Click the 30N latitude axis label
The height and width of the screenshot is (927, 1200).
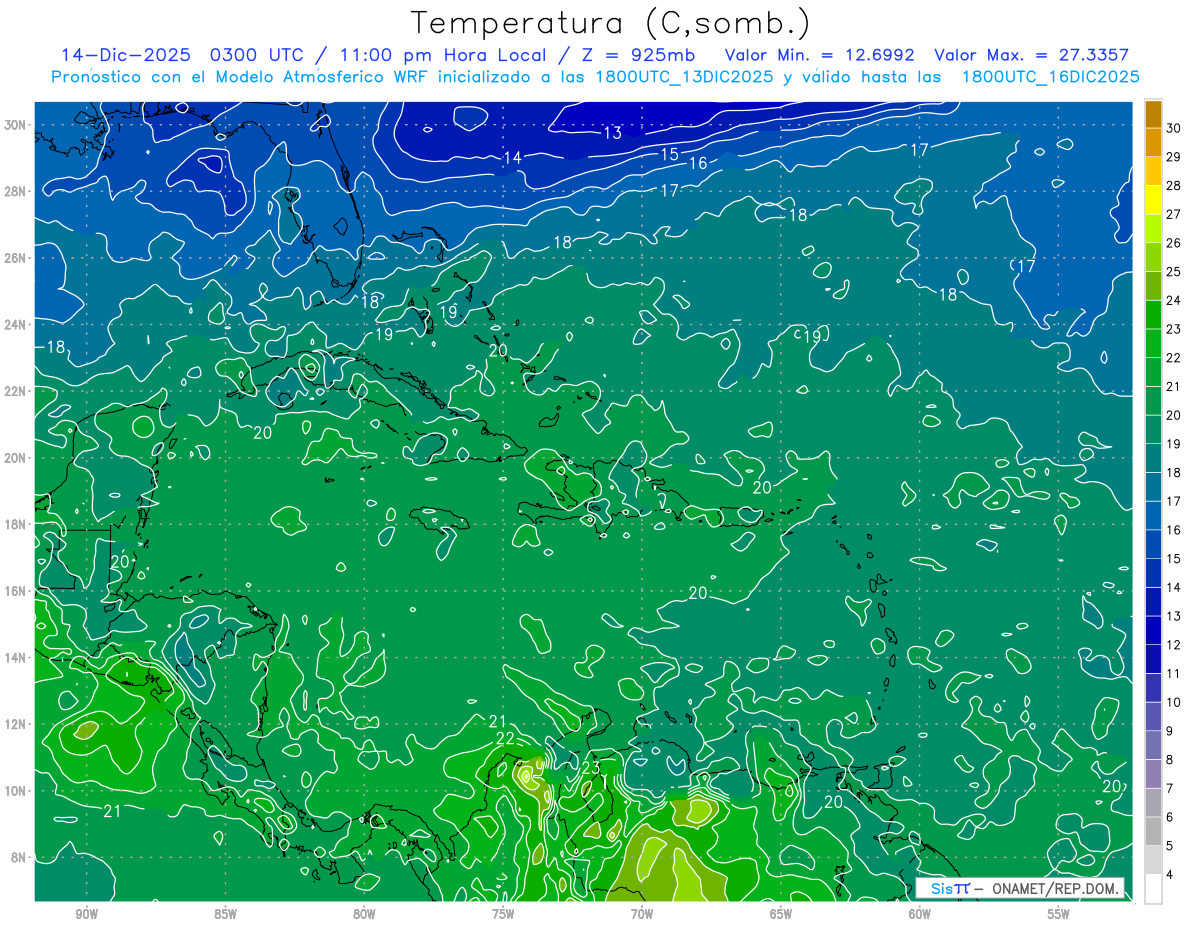coord(17,124)
